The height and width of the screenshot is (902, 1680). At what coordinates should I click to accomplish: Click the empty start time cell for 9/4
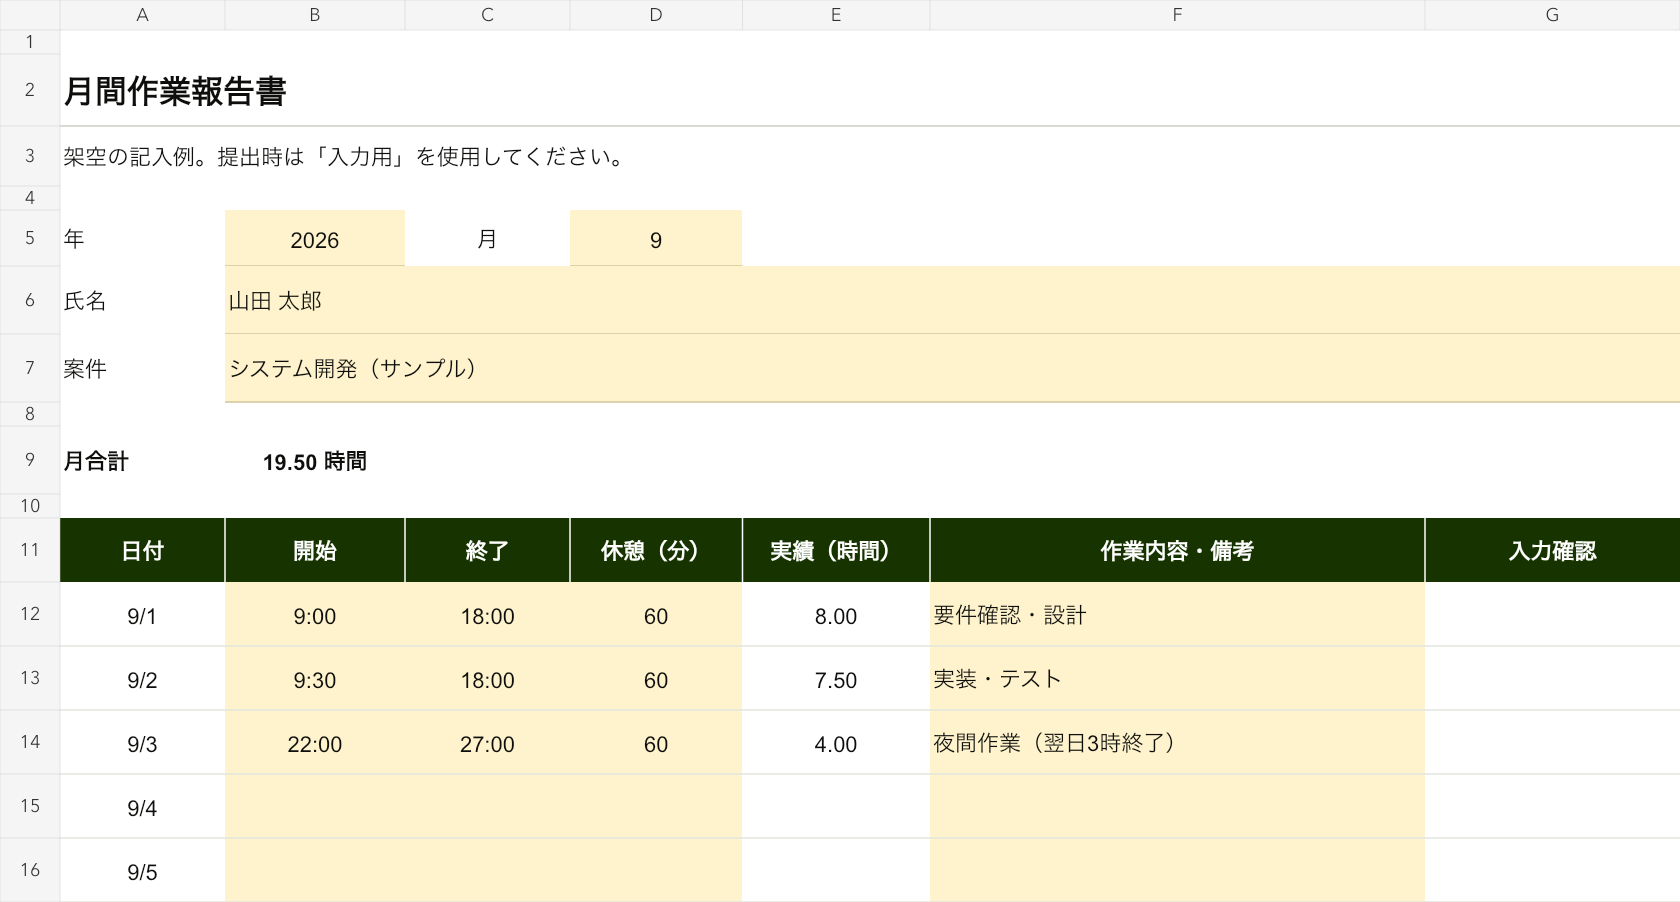[x=315, y=807]
